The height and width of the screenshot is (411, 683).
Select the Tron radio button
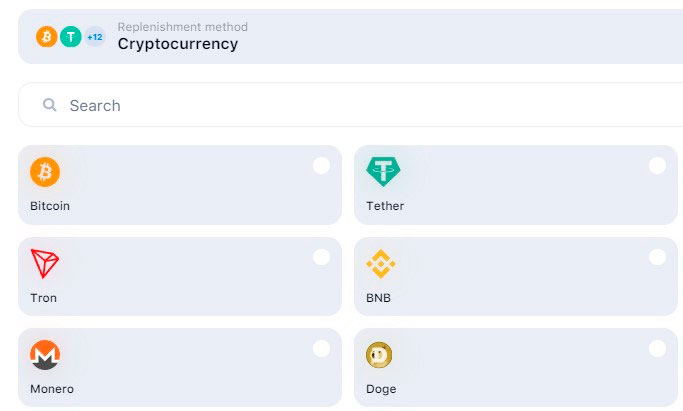(x=321, y=257)
